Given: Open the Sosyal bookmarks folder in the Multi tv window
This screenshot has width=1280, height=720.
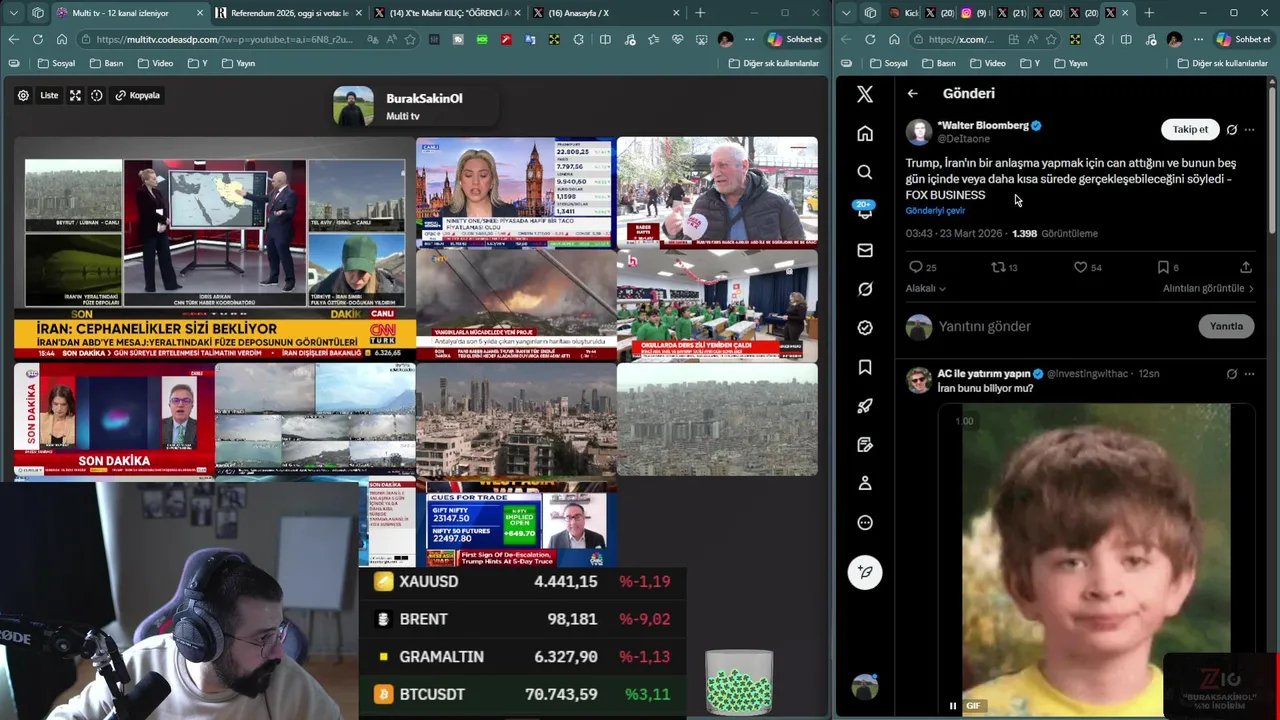Looking at the screenshot, I should 56,63.
